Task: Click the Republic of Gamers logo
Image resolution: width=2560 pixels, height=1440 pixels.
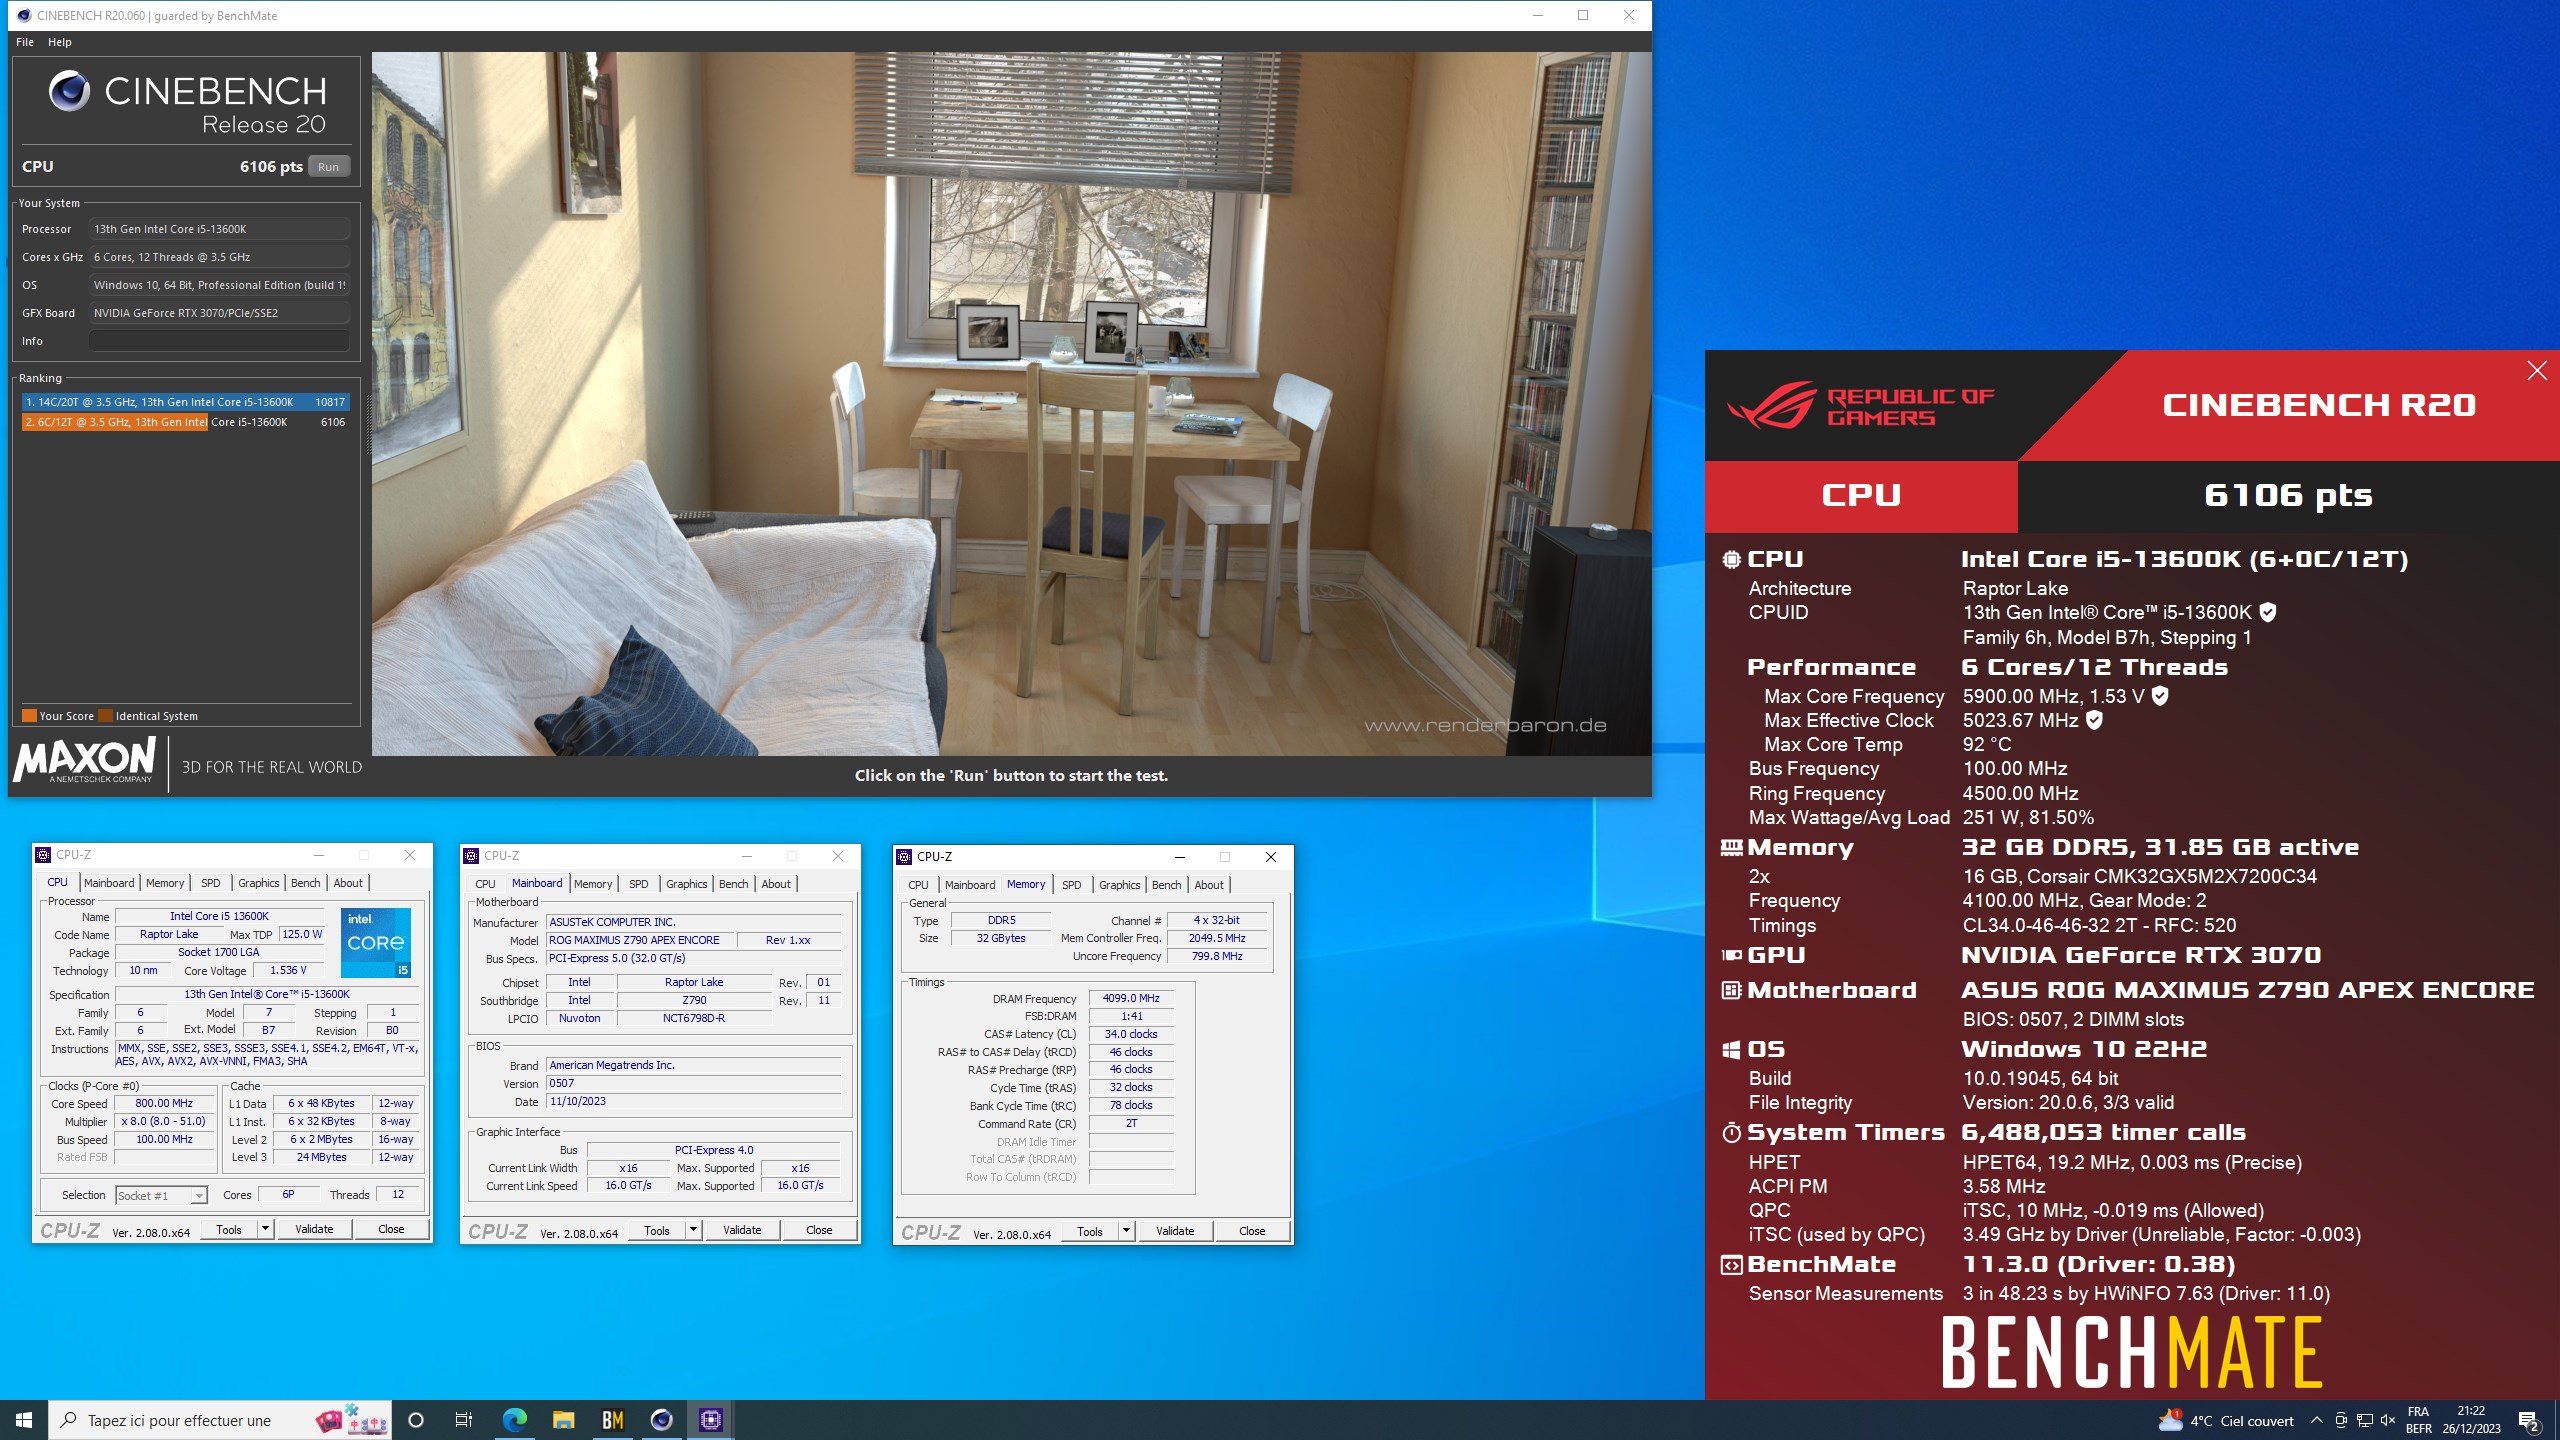Action: [x=1860, y=406]
